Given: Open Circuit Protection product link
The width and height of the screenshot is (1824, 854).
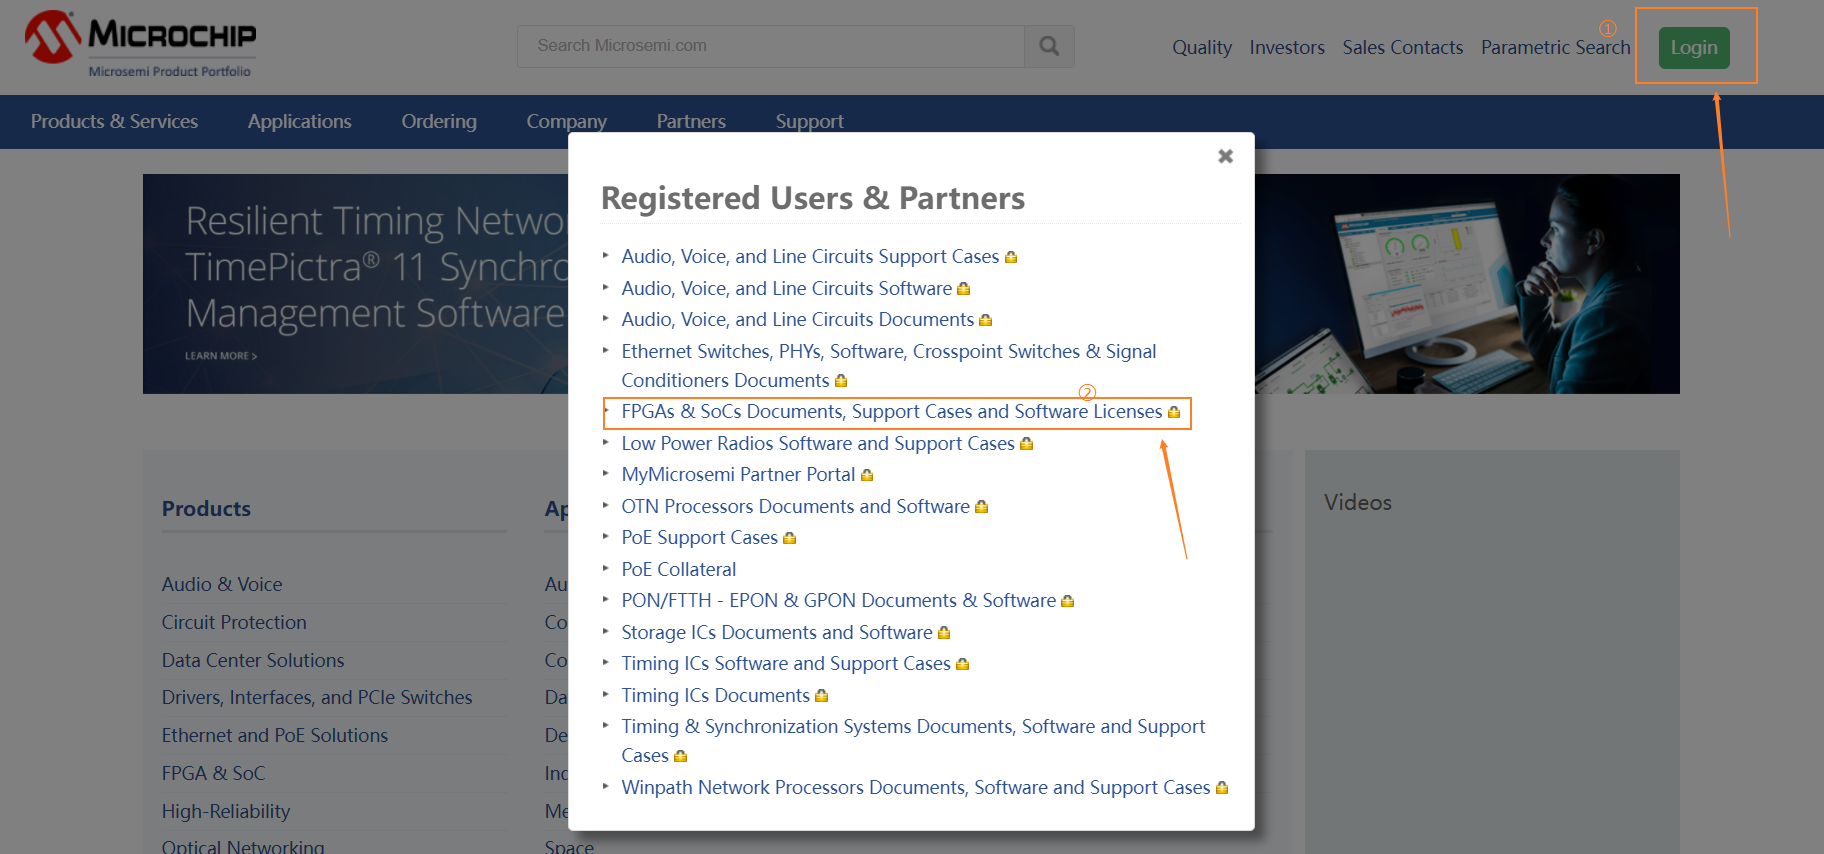Looking at the screenshot, I should (x=234, y=622).
